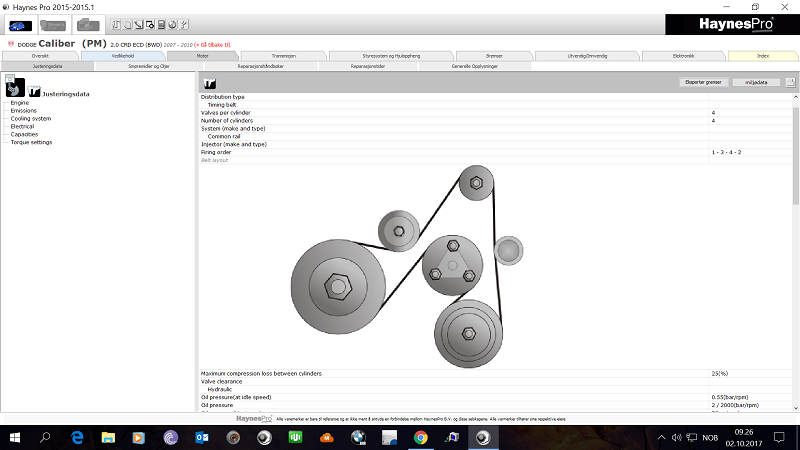The height and width of the screenshot is (450, 800).
Task: Open the Smøremidler og Oljer sub-tab
Action: (148, 66)
